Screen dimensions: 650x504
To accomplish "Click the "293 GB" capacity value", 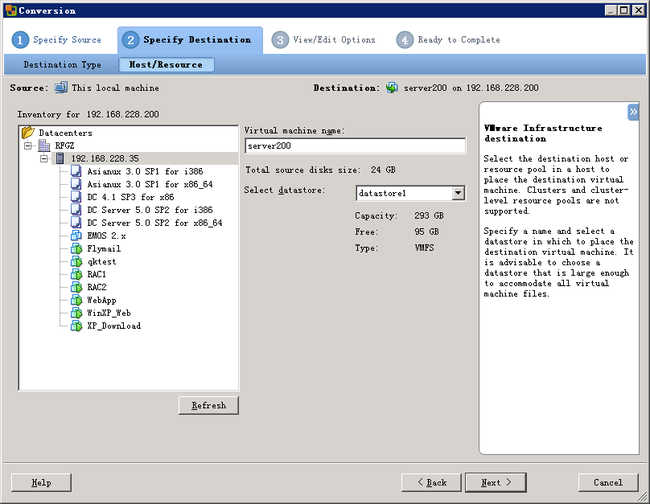I will pyautogui.click(x=429, y=216).
